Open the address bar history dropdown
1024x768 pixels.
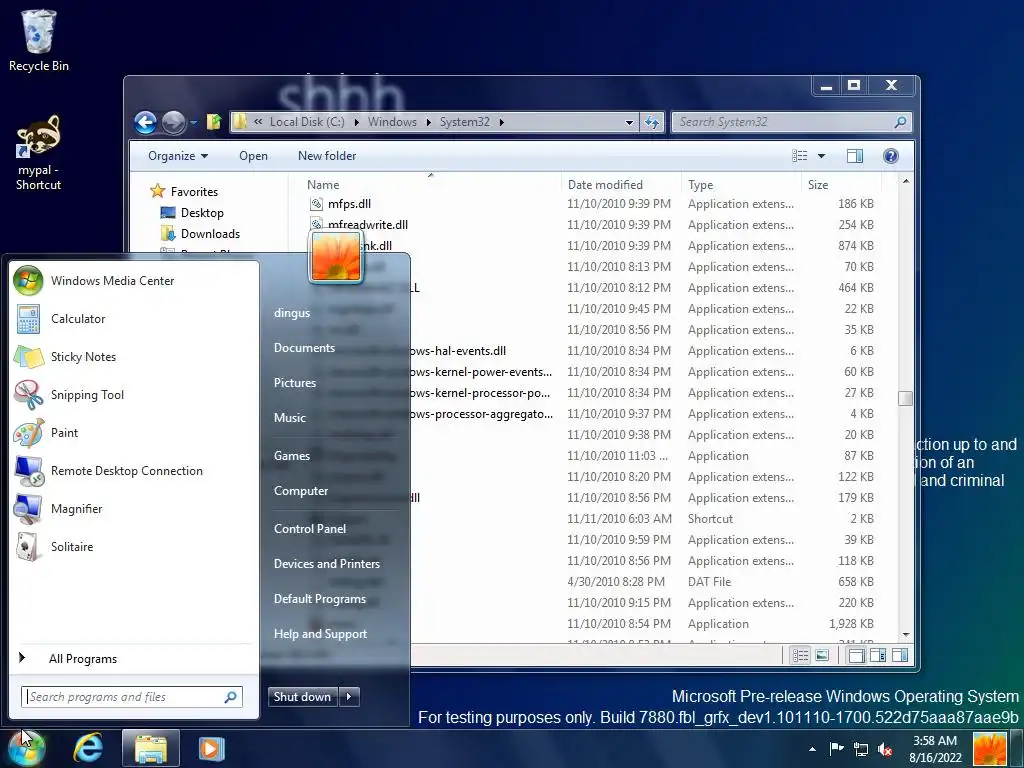point(629,122)
